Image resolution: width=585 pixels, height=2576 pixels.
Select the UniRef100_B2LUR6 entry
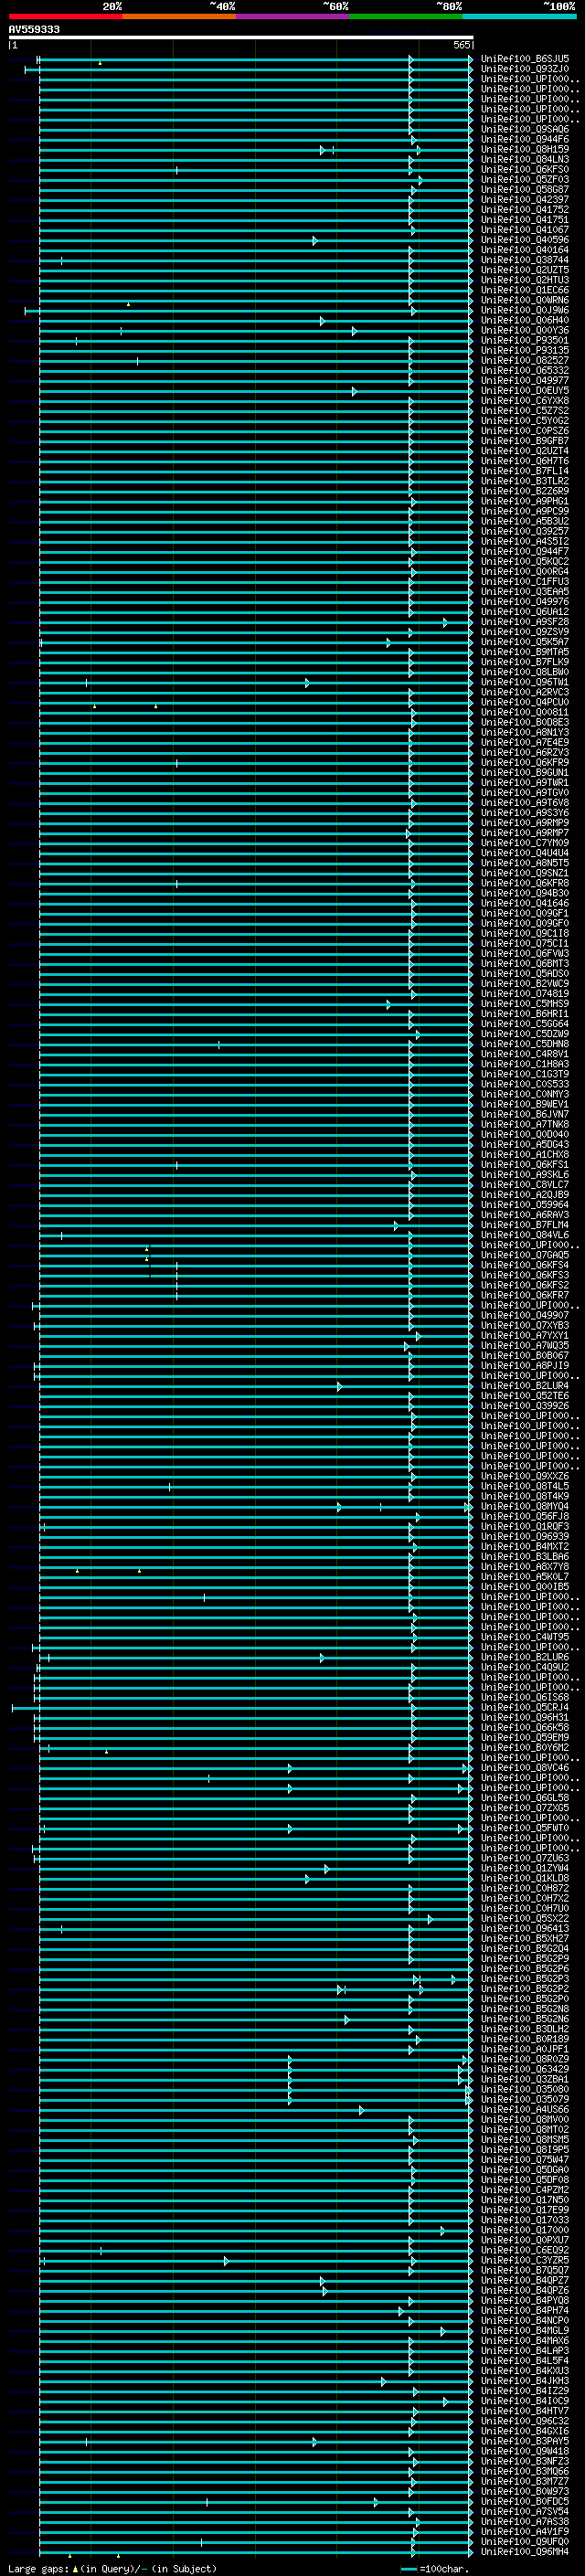pyautogui.click(x=525, y=1657)
